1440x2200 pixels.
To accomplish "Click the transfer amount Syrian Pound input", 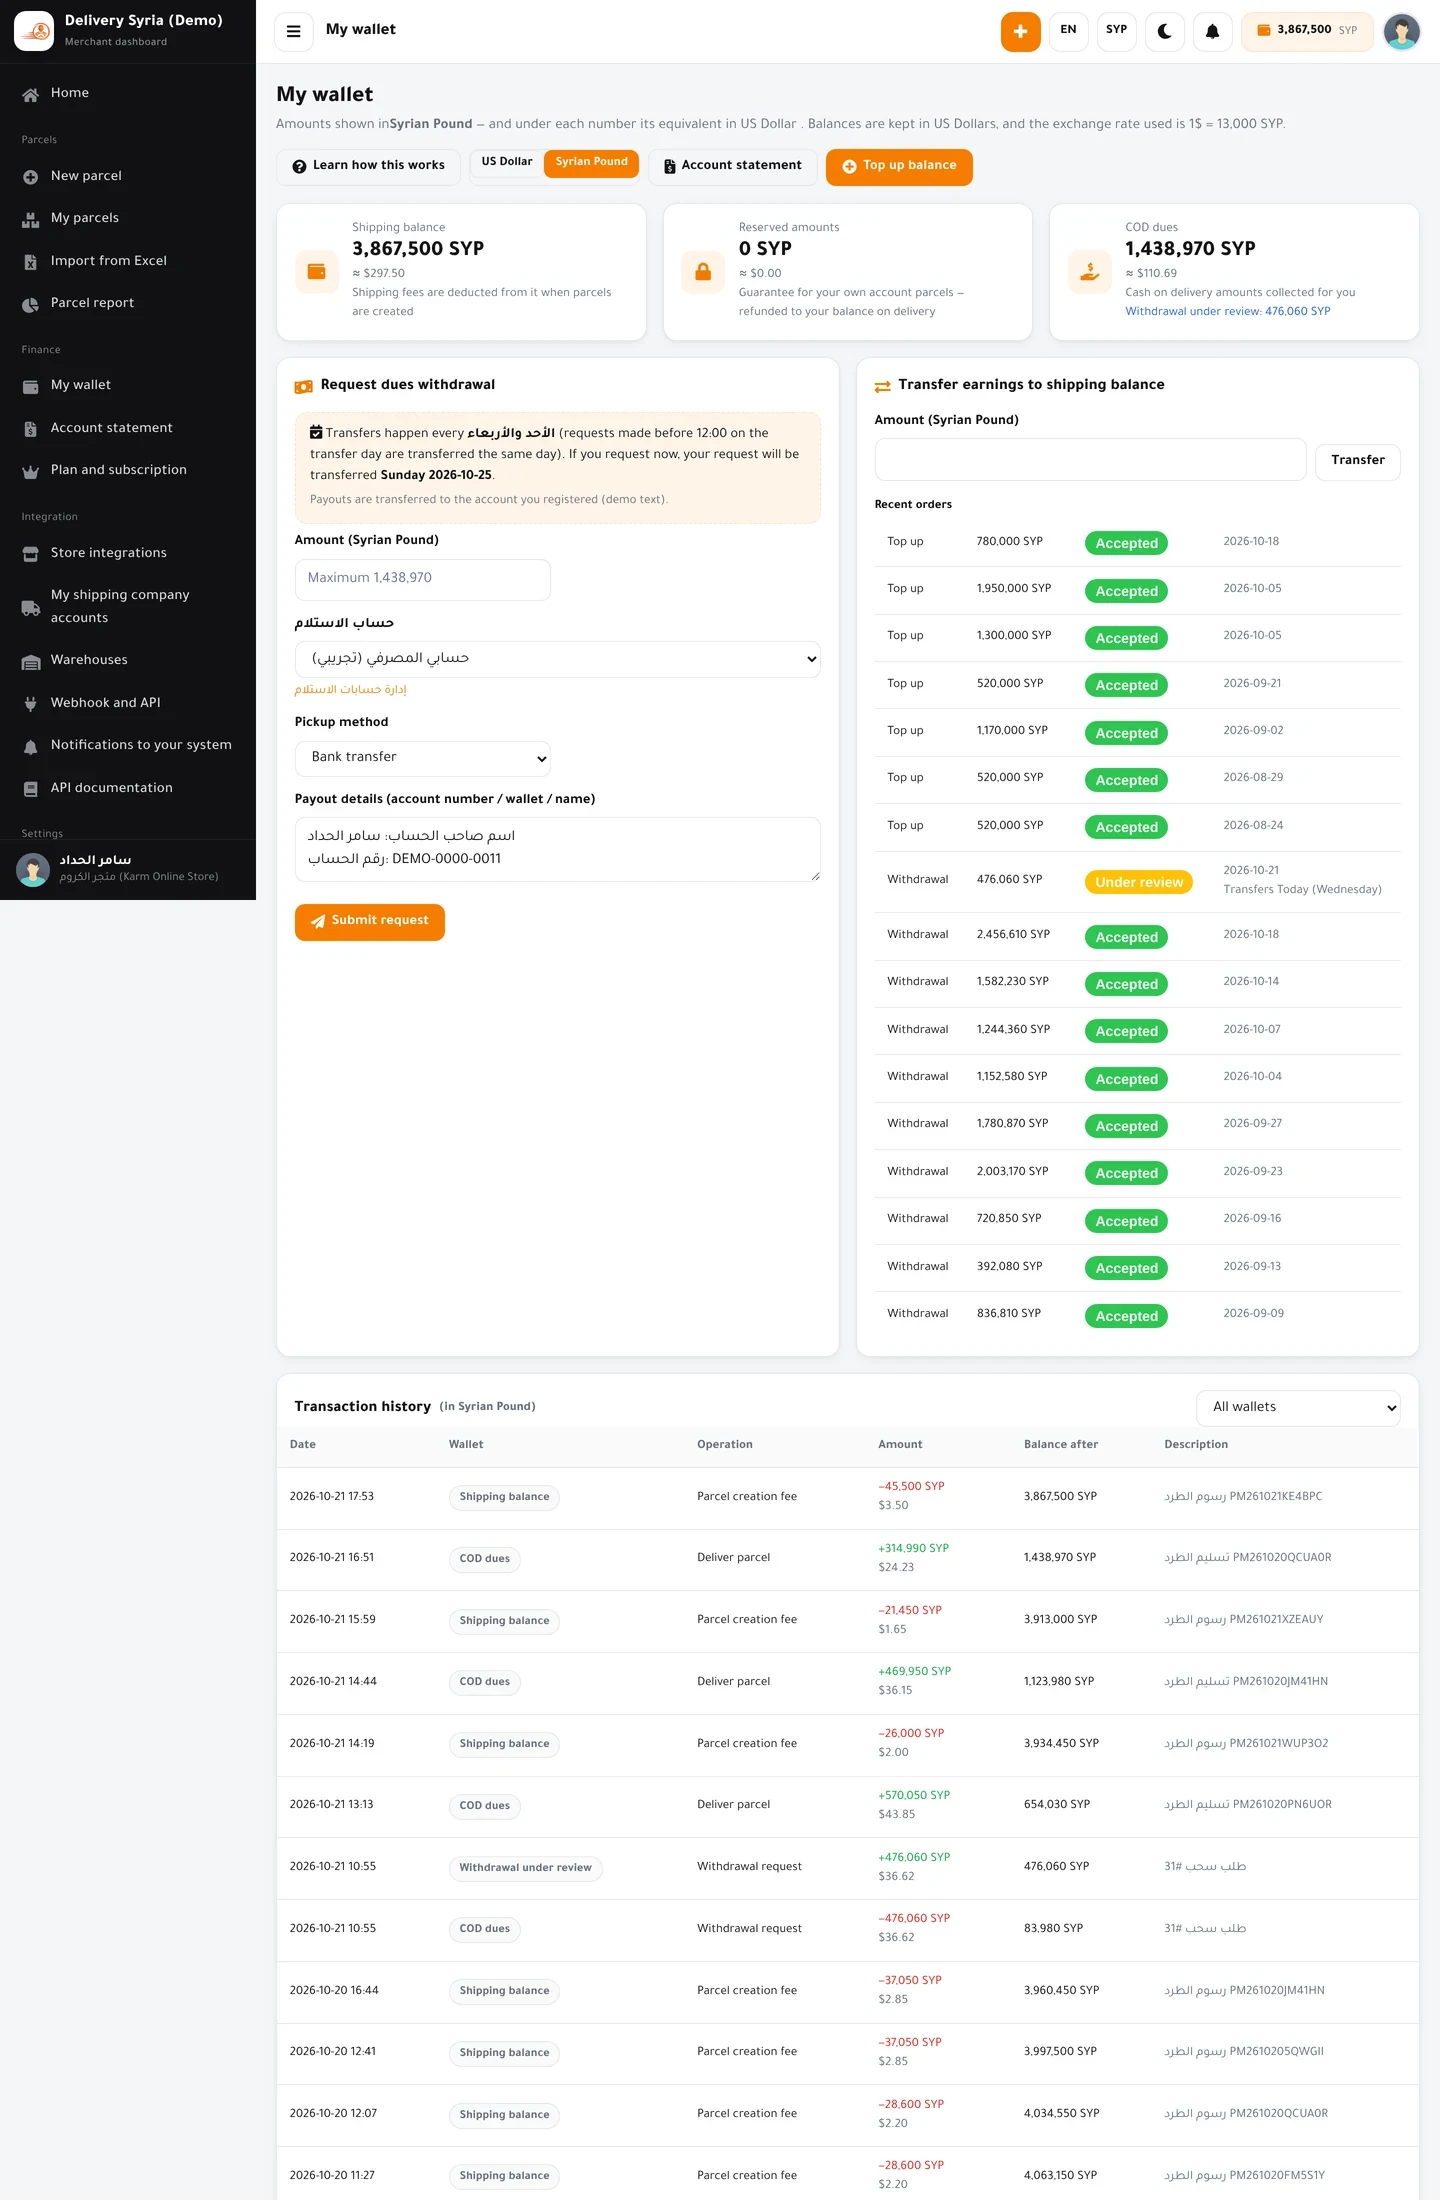I will [x=1090, y=460].
